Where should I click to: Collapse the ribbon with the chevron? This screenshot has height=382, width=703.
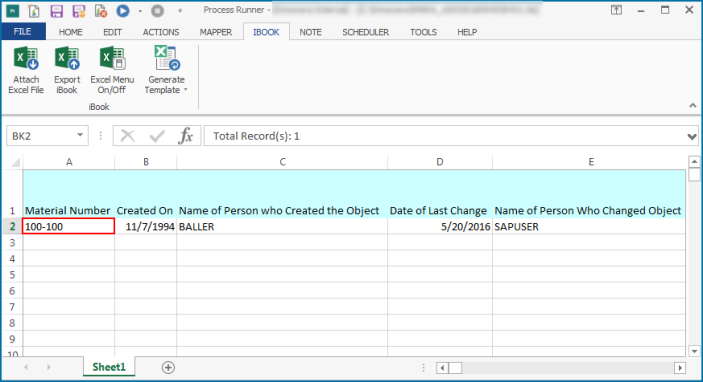coord(693,105)
